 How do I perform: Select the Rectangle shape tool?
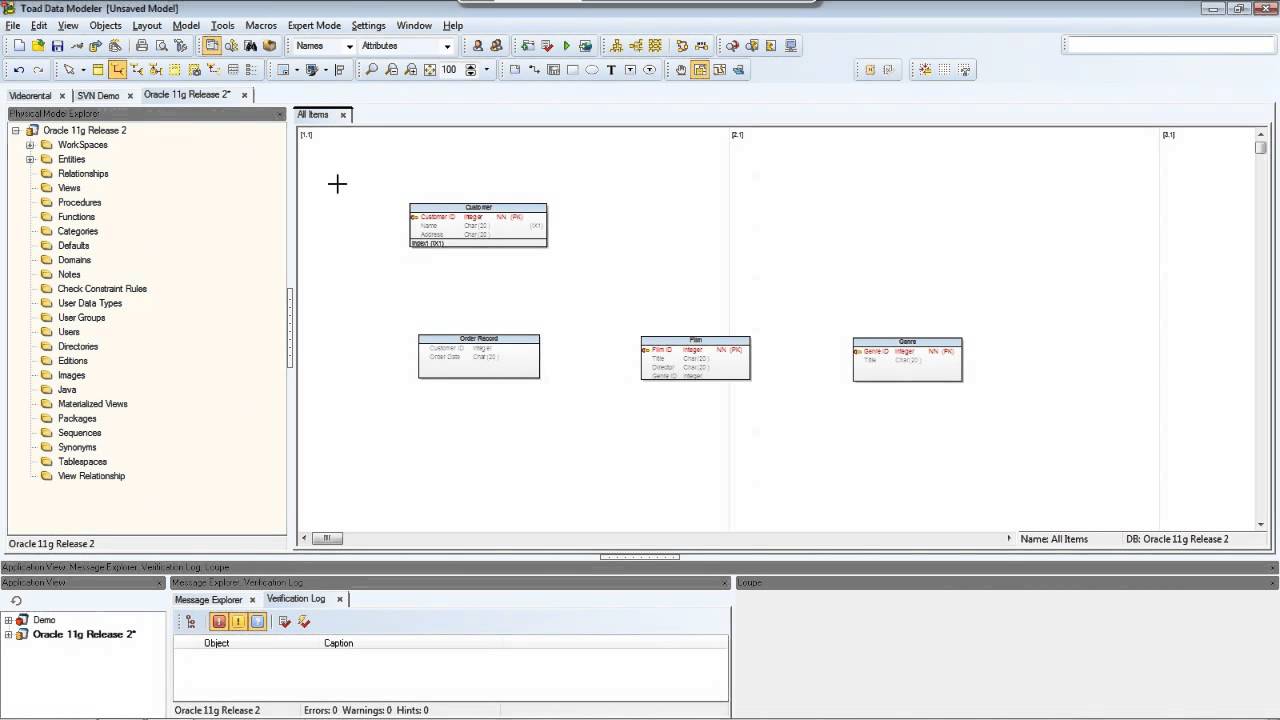573,70
